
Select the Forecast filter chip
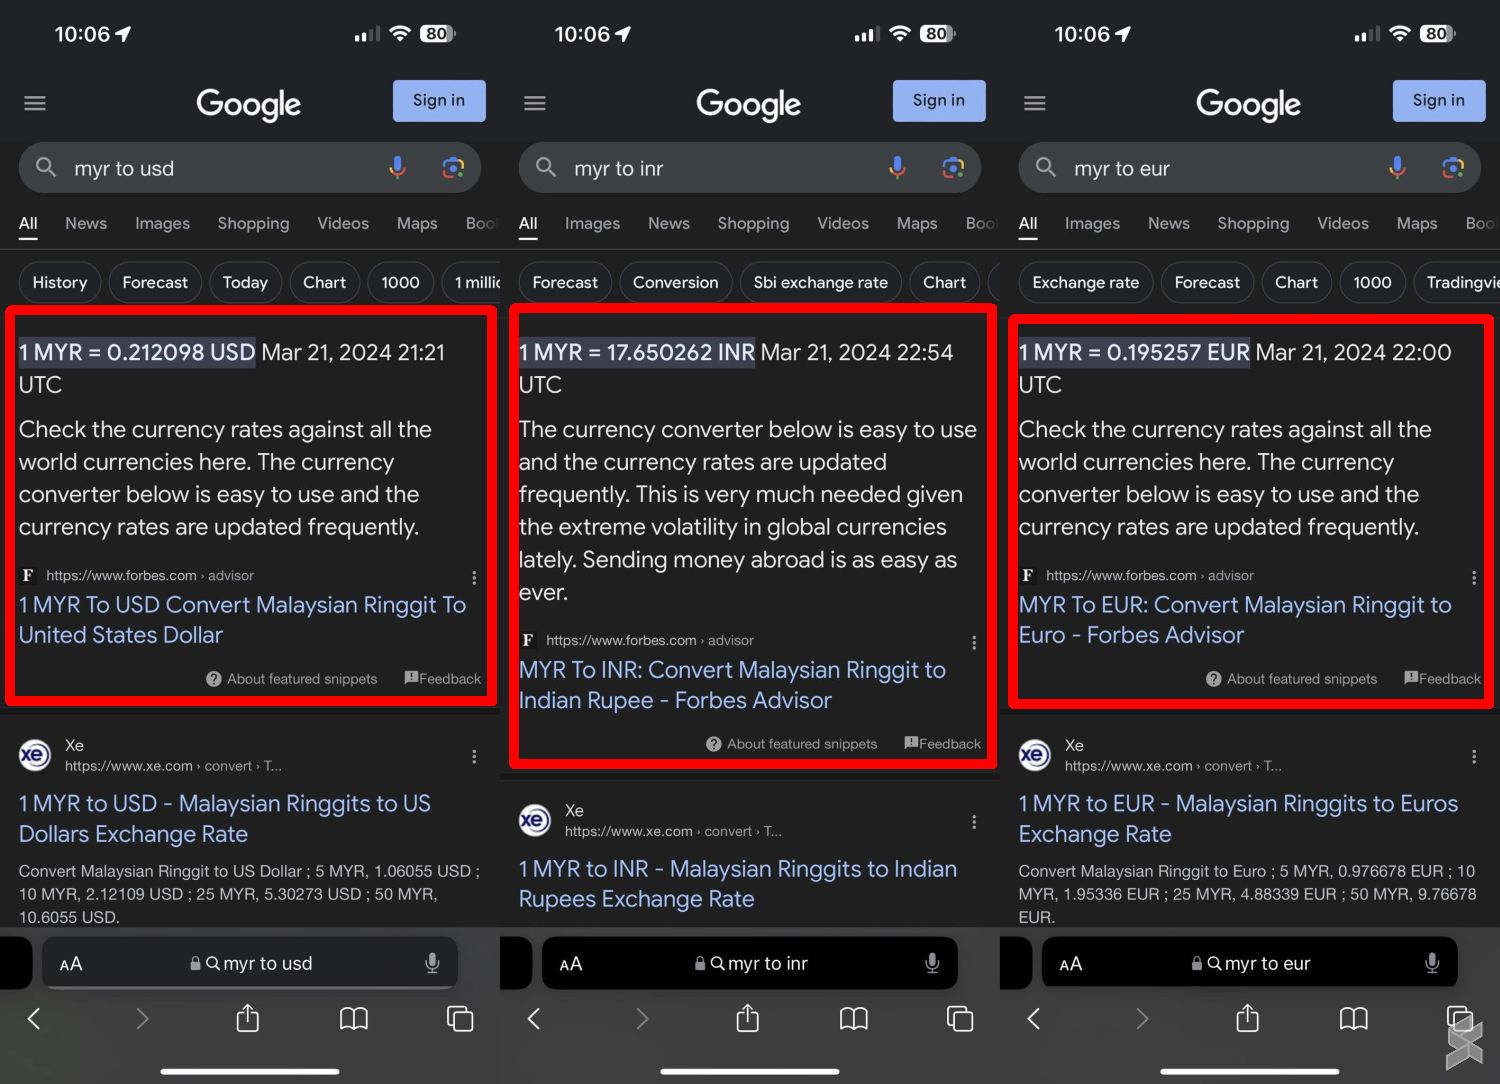click(155, 282)
